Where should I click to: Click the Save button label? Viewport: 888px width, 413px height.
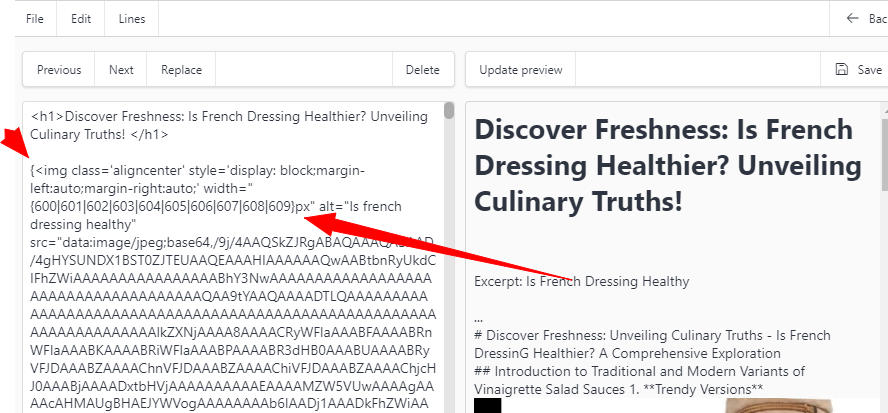click(x=869, y=70)
